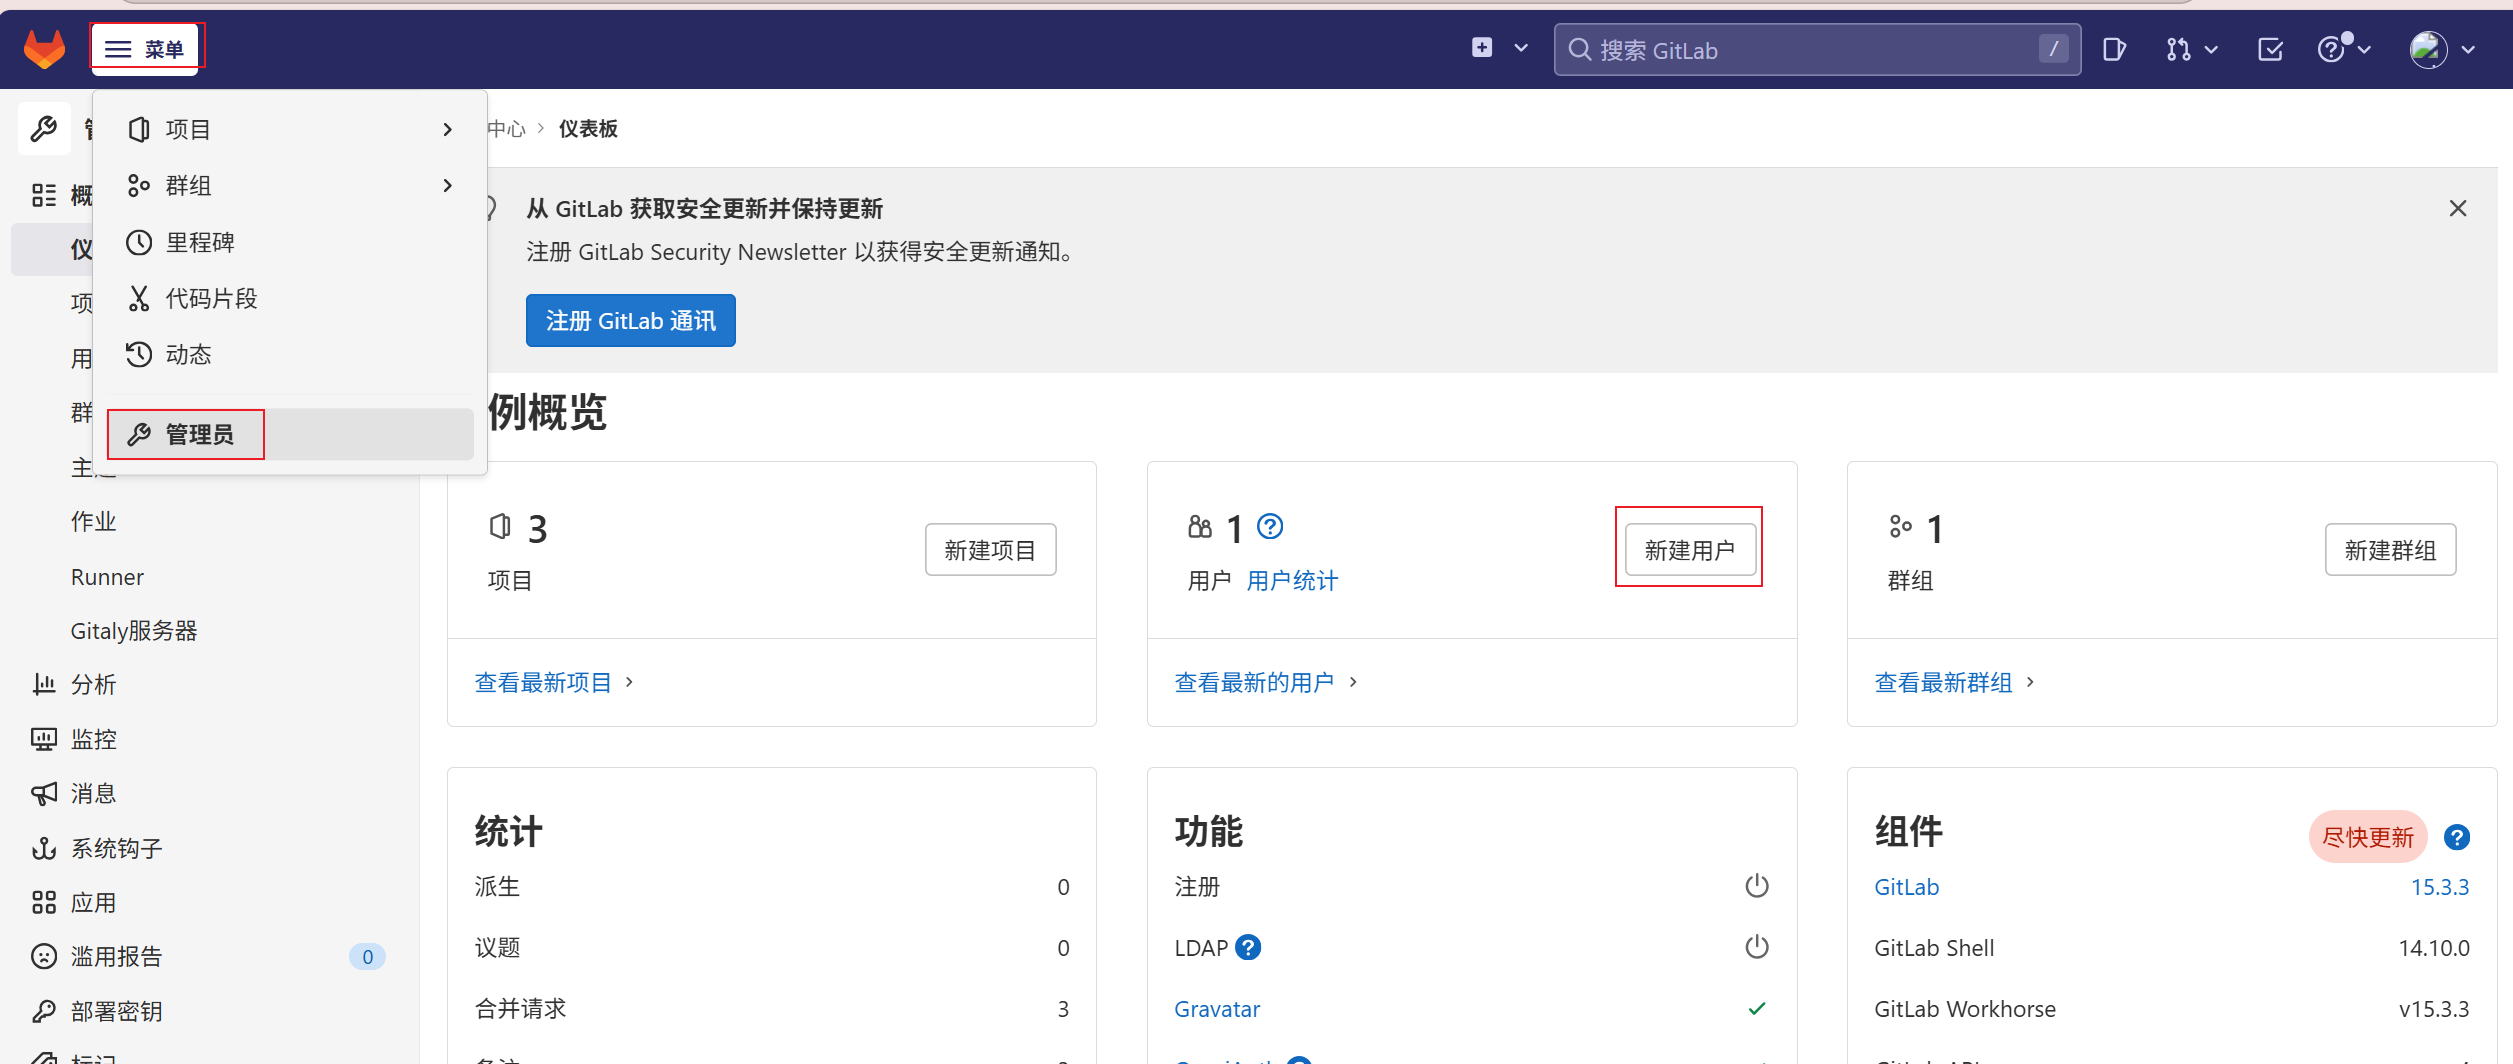The image size is (2513, 1064).
Task: Click the GitLab Shell version 14.10.0
Action: tap(2434, 949)
